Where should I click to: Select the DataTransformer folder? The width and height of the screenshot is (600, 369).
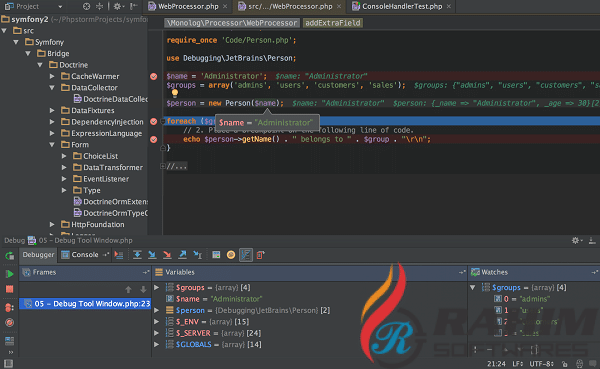108,168
